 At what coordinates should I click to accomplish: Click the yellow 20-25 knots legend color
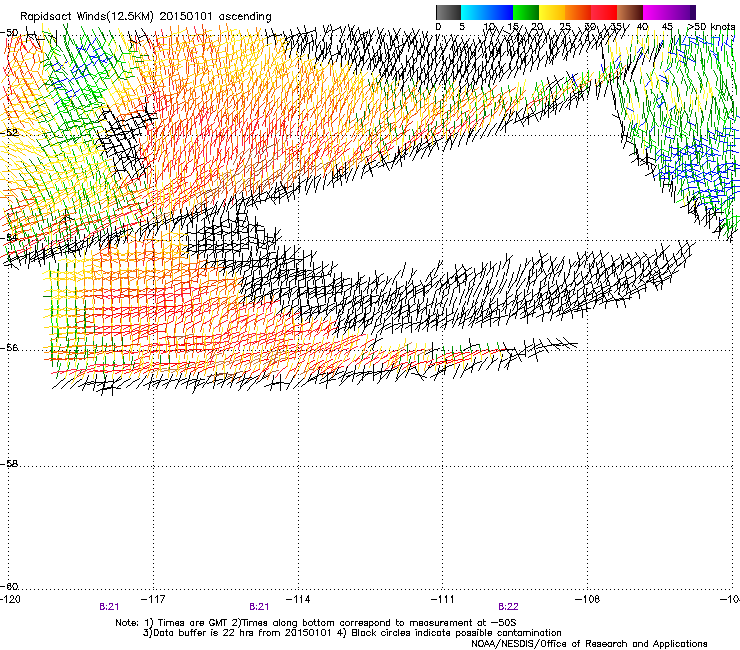(552, 12)
